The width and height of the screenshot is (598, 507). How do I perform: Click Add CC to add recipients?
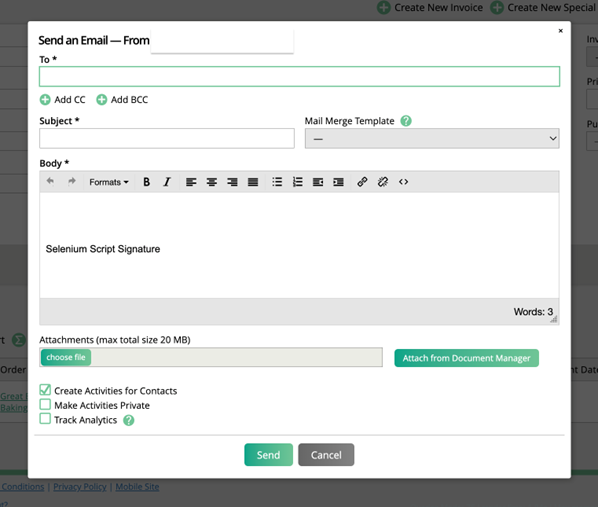click(63, 100)
